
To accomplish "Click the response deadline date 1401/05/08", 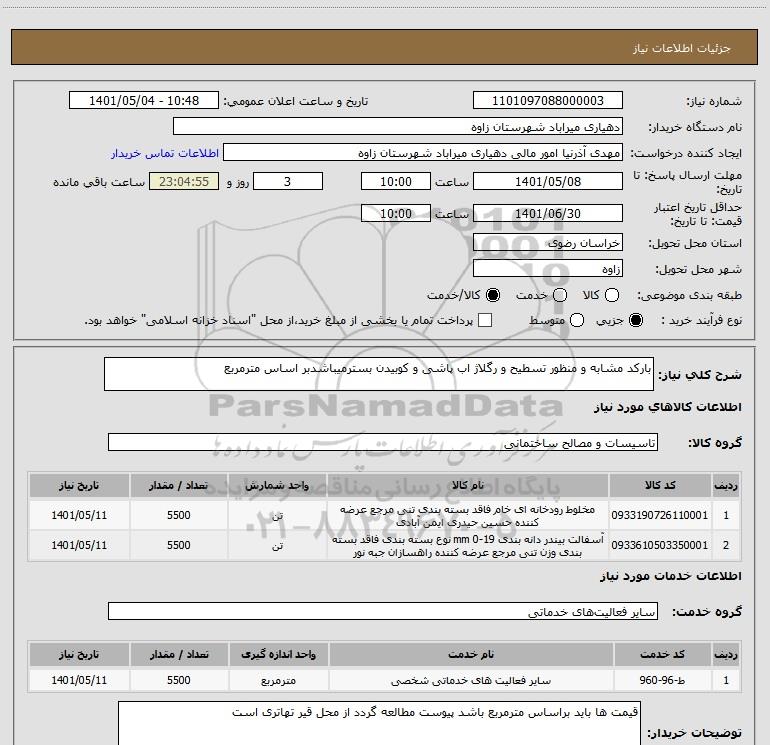I will (548, 181).
